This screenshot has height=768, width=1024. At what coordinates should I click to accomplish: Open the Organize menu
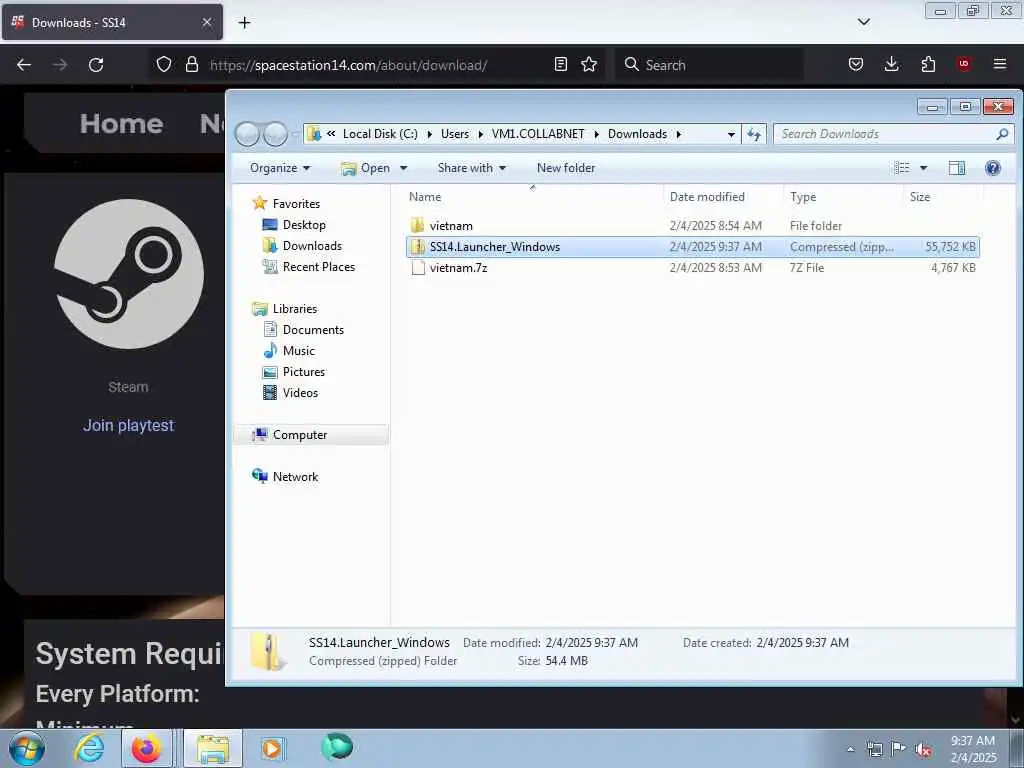point(280,168)
